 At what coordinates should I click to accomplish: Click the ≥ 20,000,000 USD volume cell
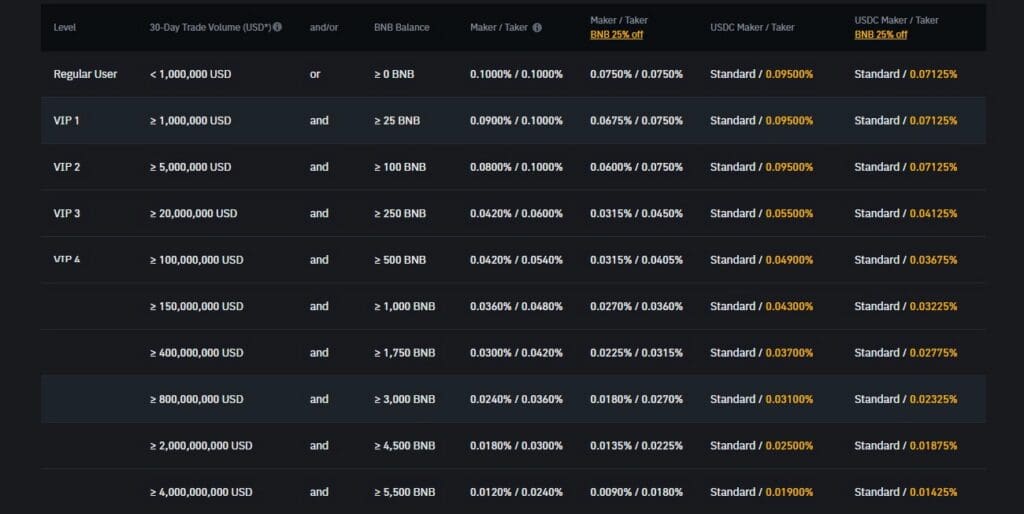[193, 214]
